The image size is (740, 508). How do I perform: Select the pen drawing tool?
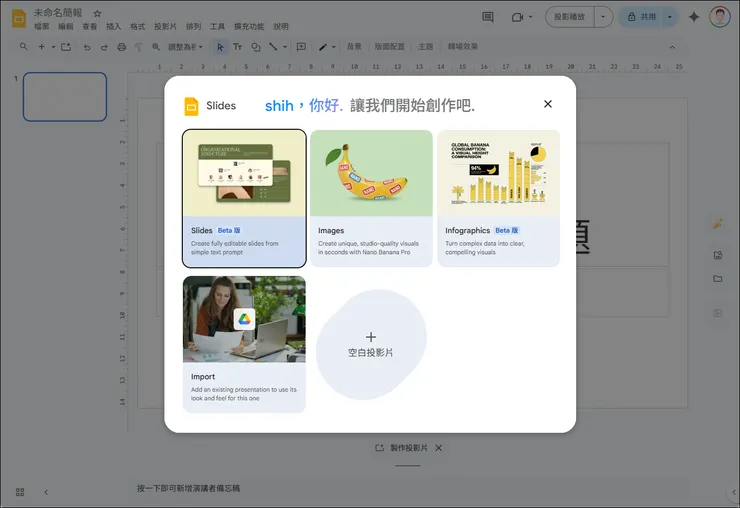coord(323,47)
